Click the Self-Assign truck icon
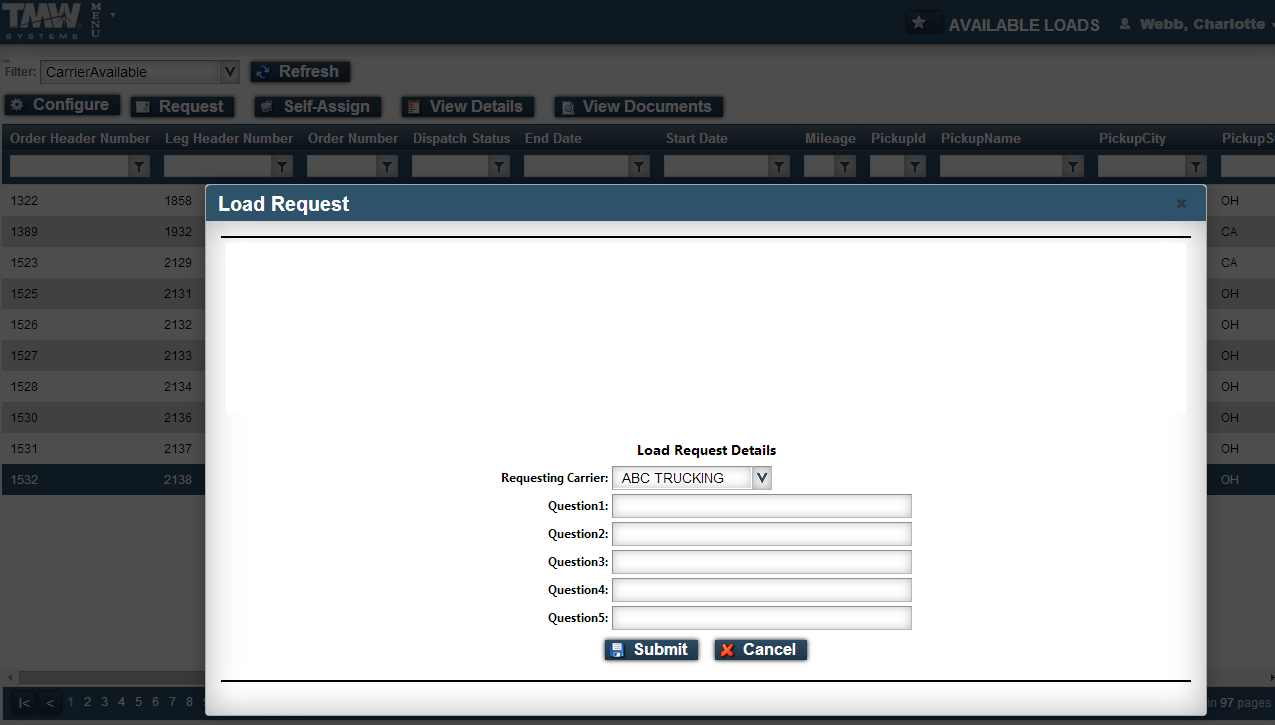Image resolution: width=1275 pixels, height=725 pixels. point(266,106)
